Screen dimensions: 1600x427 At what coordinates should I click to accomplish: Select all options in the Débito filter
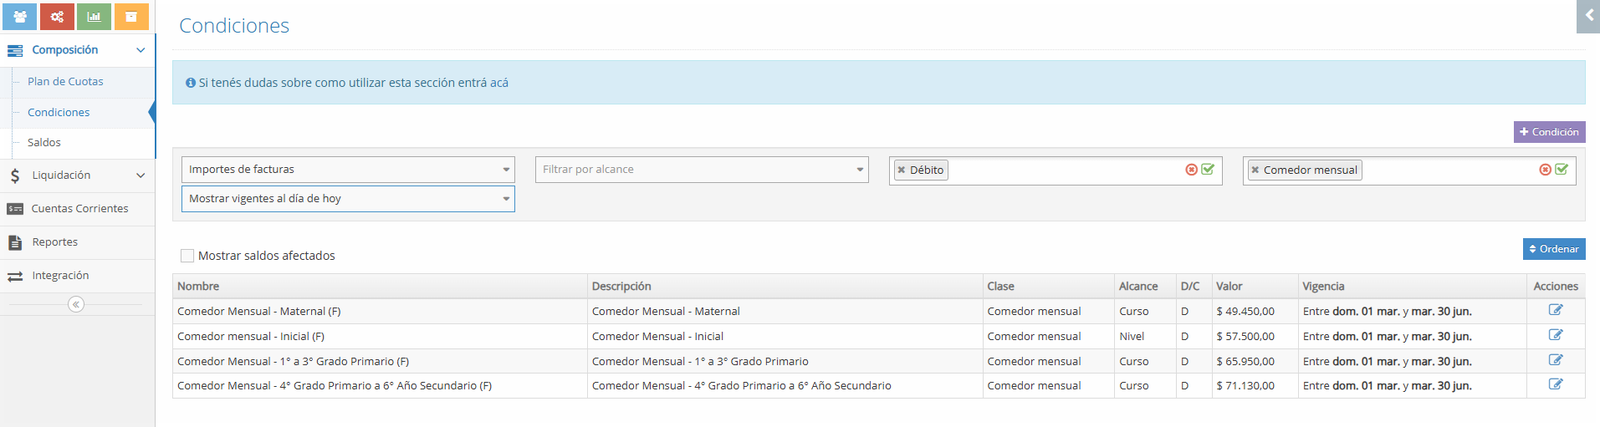(1208, 170)
